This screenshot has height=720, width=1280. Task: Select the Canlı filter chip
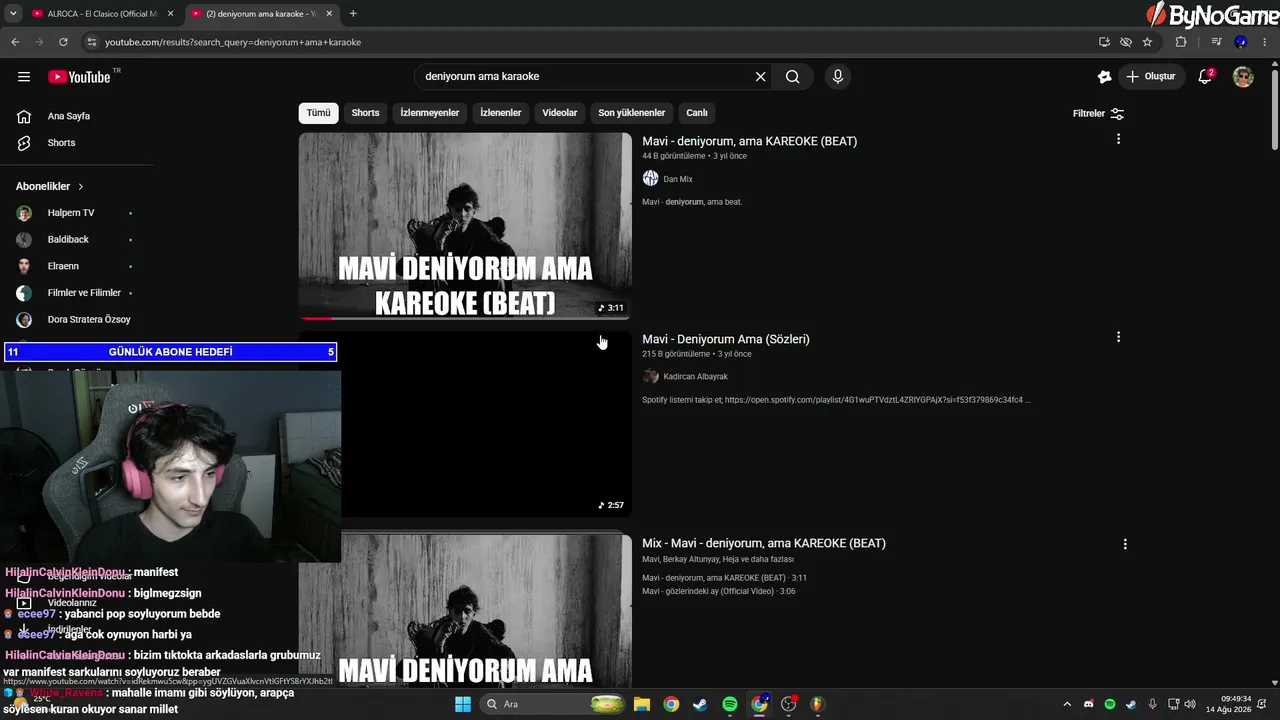[697, 113]
